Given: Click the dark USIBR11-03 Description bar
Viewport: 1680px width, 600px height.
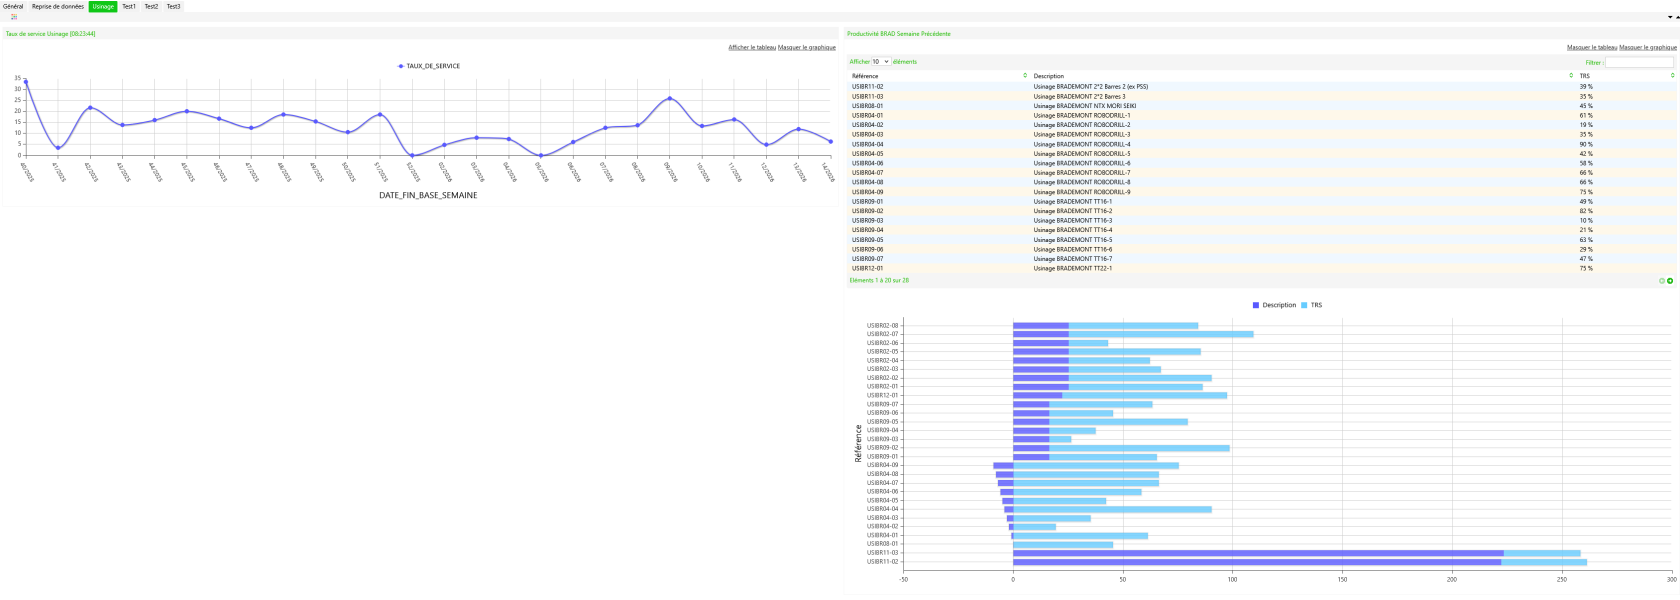Looking at the screenshot, I should coord(1258,553).
